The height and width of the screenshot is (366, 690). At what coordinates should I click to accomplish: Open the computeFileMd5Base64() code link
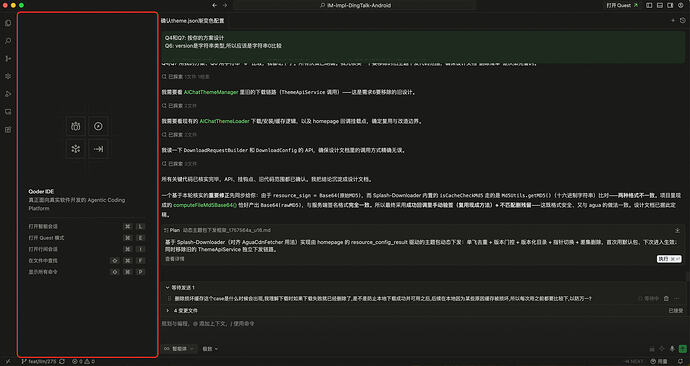point(205,205)
